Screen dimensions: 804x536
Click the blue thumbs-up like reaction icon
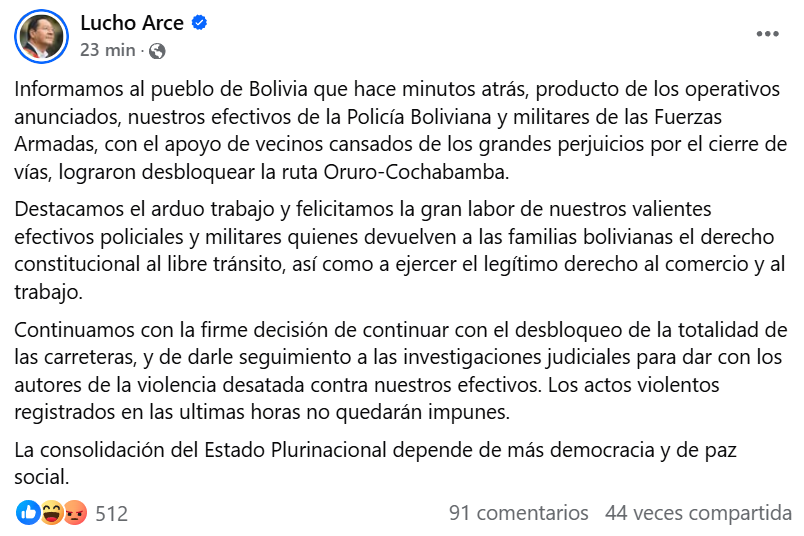(x=28, y=512)
